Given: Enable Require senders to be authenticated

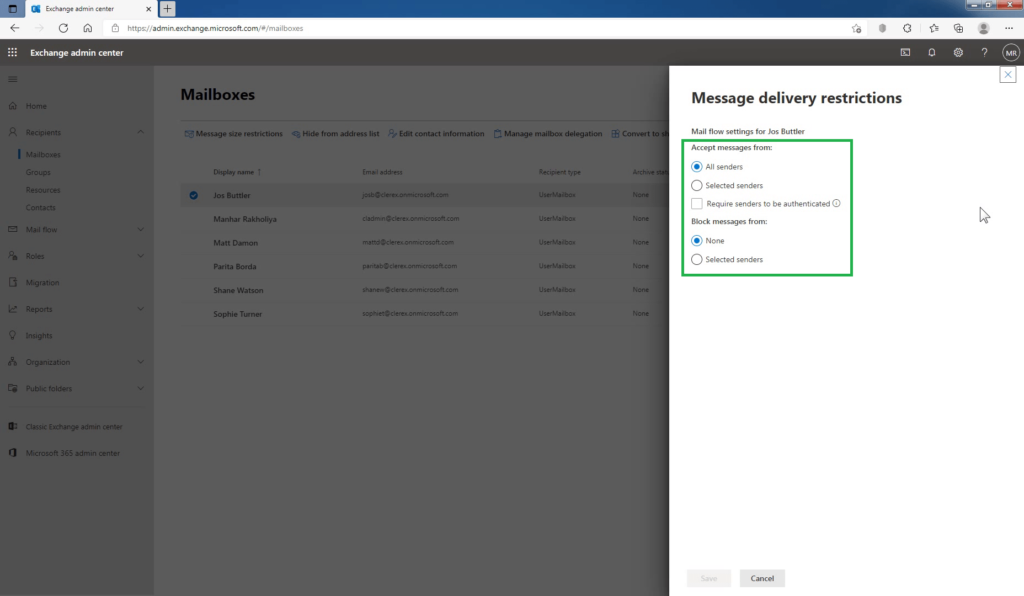Looking at the screenshot, I should click(x=697, y=204).
